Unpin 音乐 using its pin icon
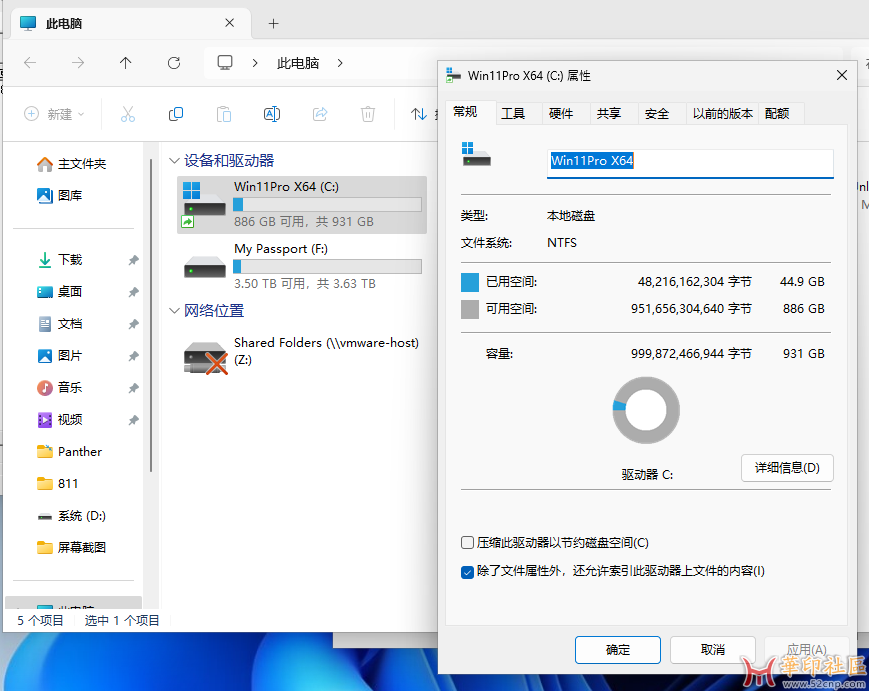 (x=133, y=388)
